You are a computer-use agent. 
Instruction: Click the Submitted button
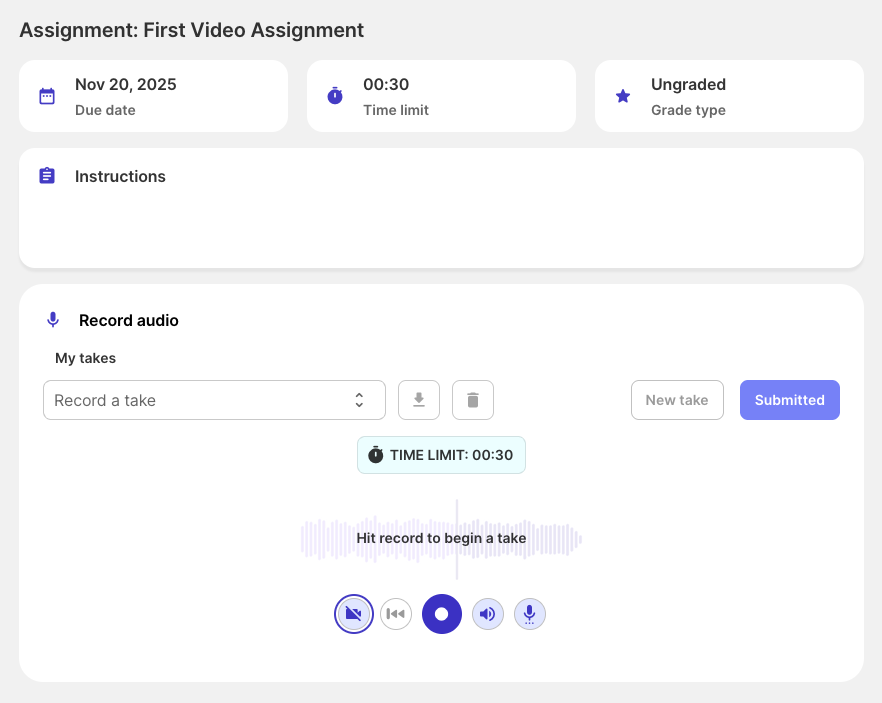coord(790,399)
